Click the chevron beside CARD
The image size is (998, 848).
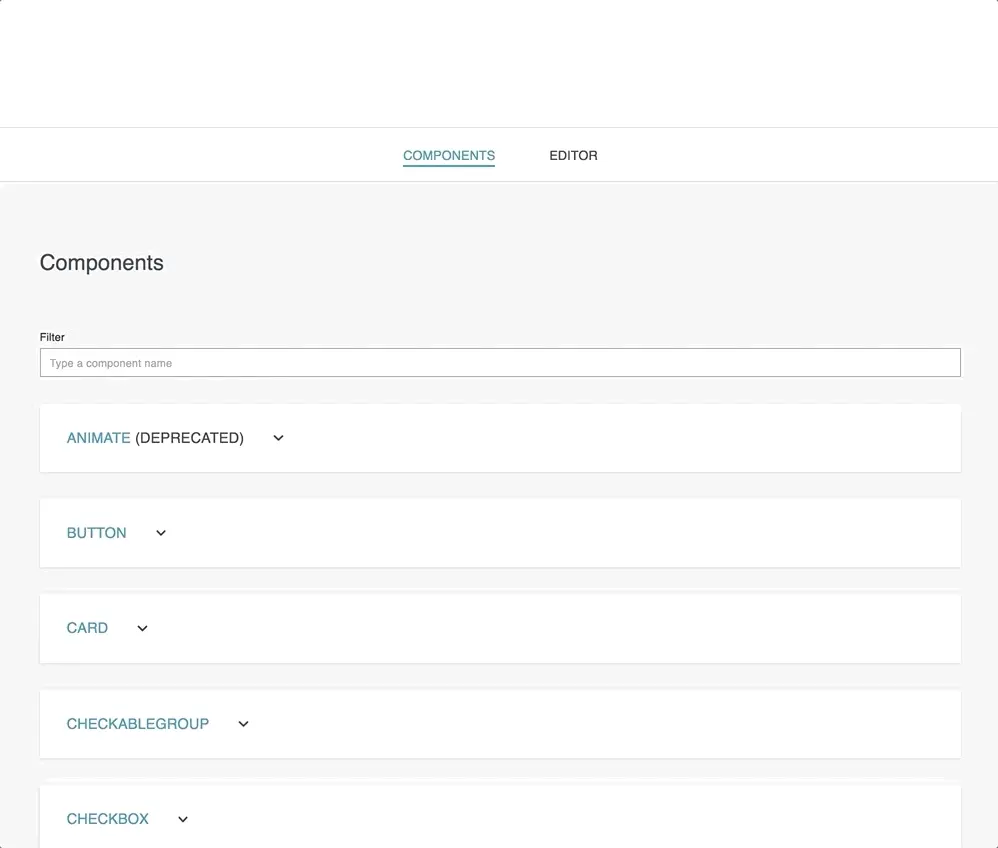click(x=142, y=628)
